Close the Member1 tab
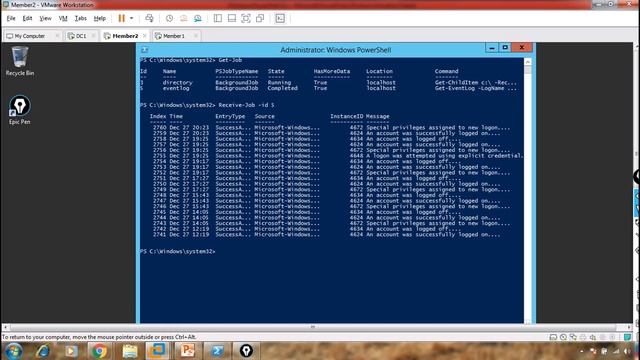Screen dimensions: 640x360 click(x=196, y=36)
